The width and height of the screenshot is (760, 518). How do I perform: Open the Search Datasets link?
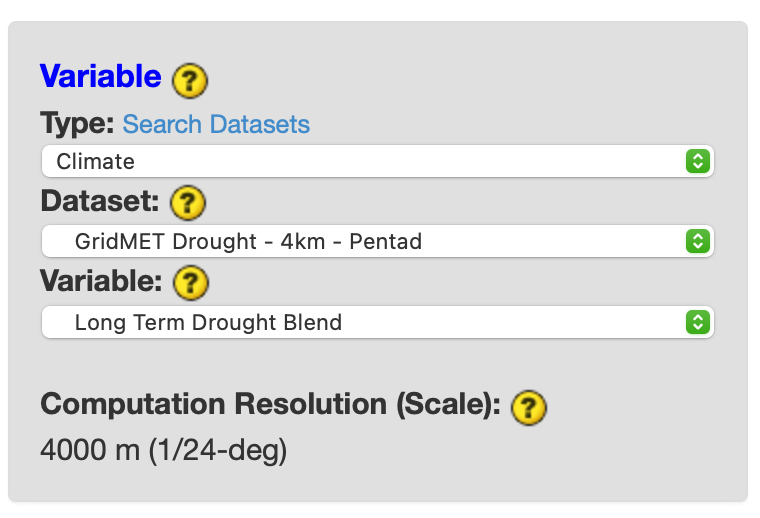click(216, 125)
